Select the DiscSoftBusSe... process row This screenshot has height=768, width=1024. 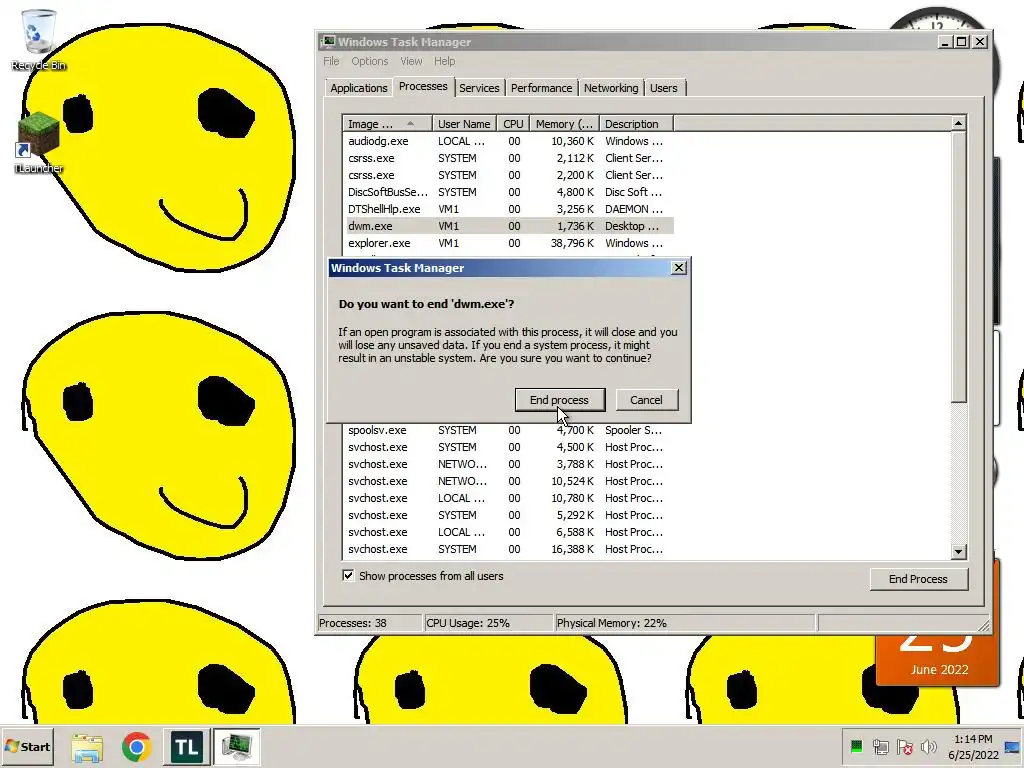tap(509, 192)
